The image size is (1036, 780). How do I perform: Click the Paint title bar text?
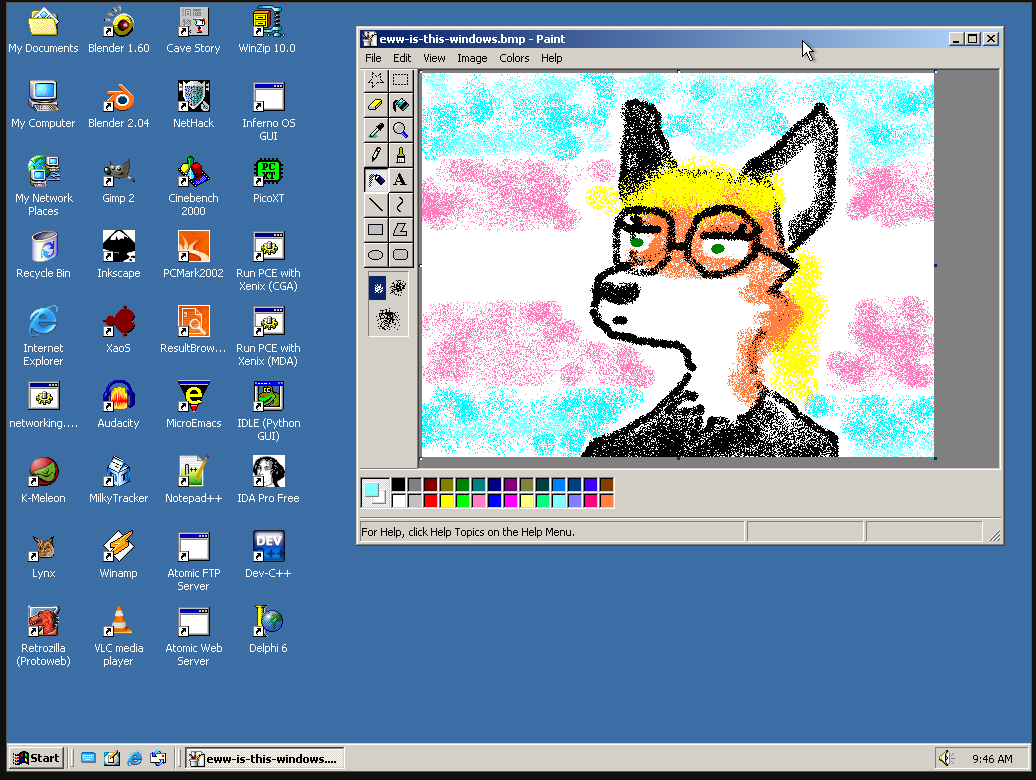472,39
